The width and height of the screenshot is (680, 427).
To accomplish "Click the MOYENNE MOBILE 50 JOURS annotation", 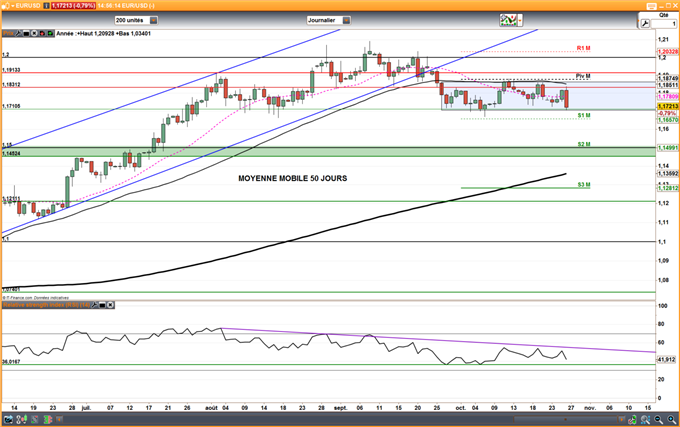I will tap(293, 178).
